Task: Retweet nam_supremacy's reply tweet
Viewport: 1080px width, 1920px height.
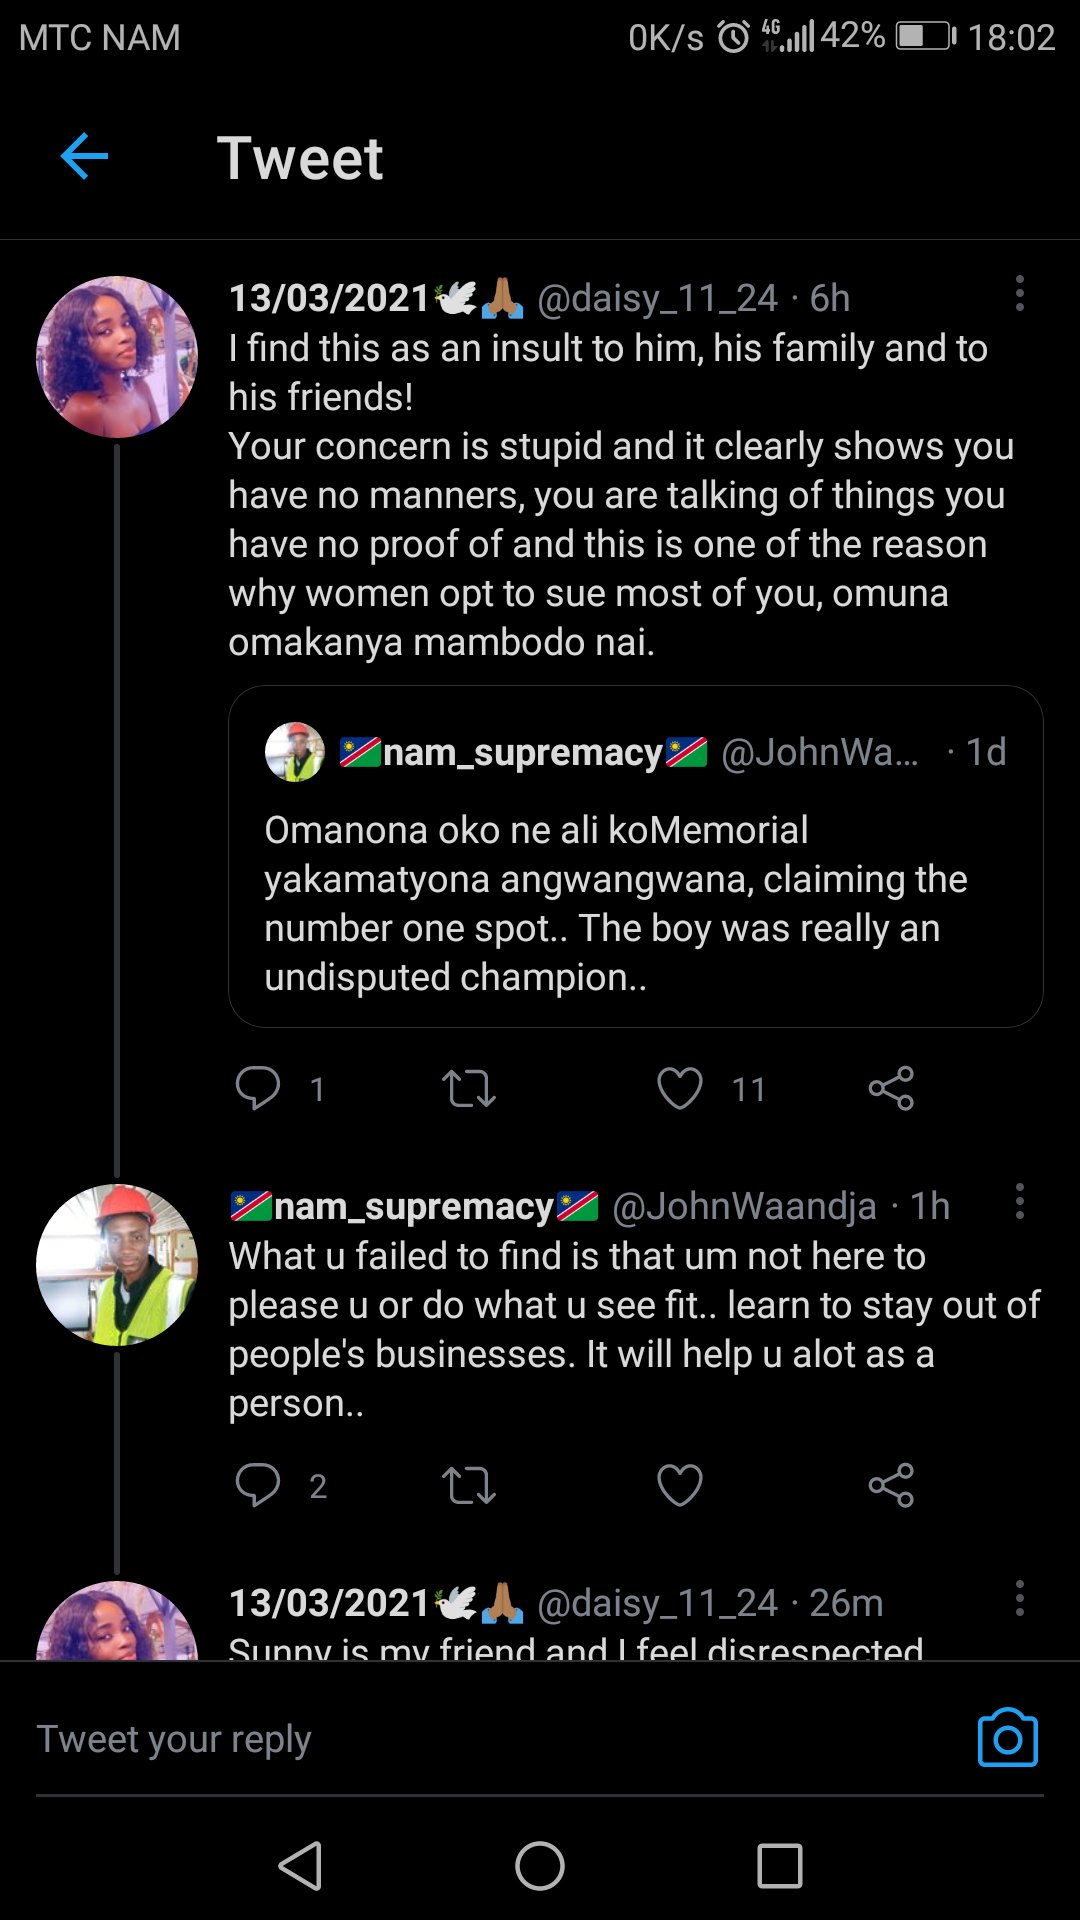Action: pos(469,1485)
